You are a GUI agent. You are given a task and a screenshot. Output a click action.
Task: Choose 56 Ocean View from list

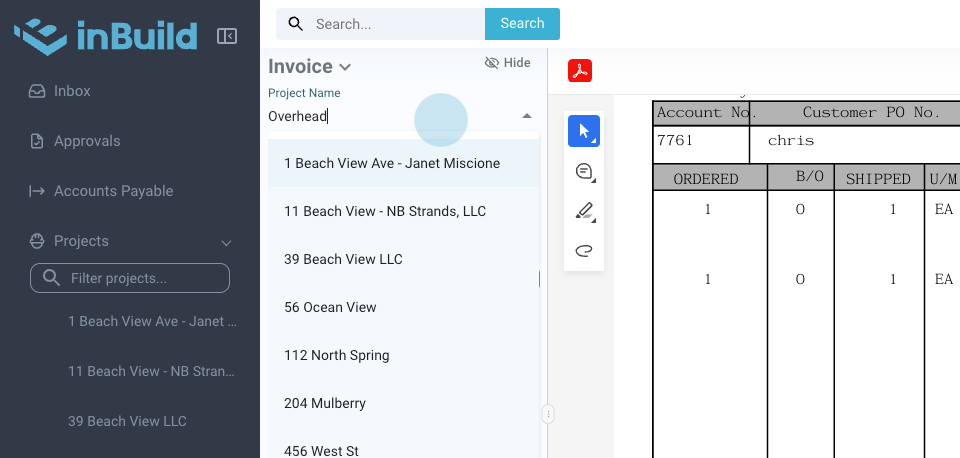[x=330, y=307]
